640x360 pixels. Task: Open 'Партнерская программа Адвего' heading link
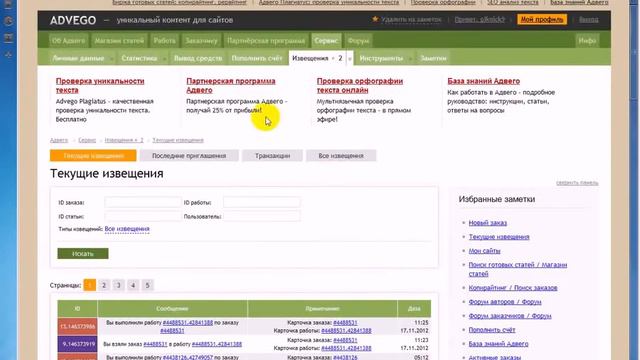coord(231,85)
